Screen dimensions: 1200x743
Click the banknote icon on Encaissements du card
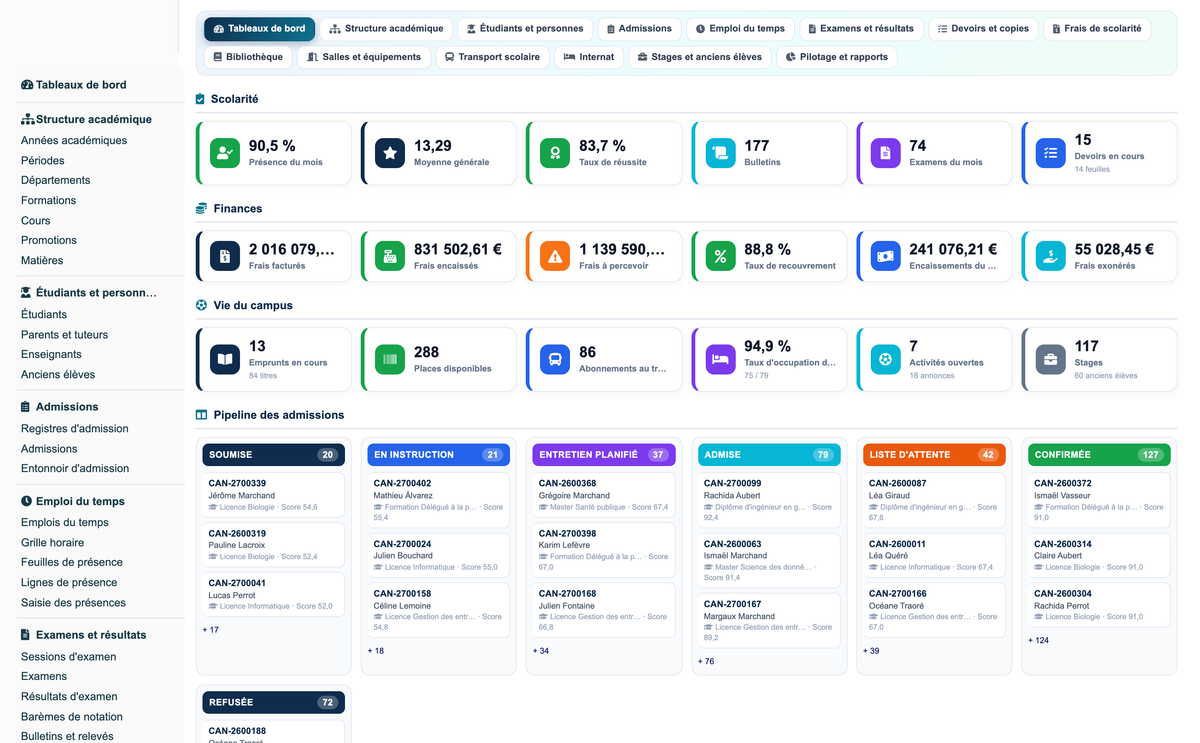(x=885, y=256)
